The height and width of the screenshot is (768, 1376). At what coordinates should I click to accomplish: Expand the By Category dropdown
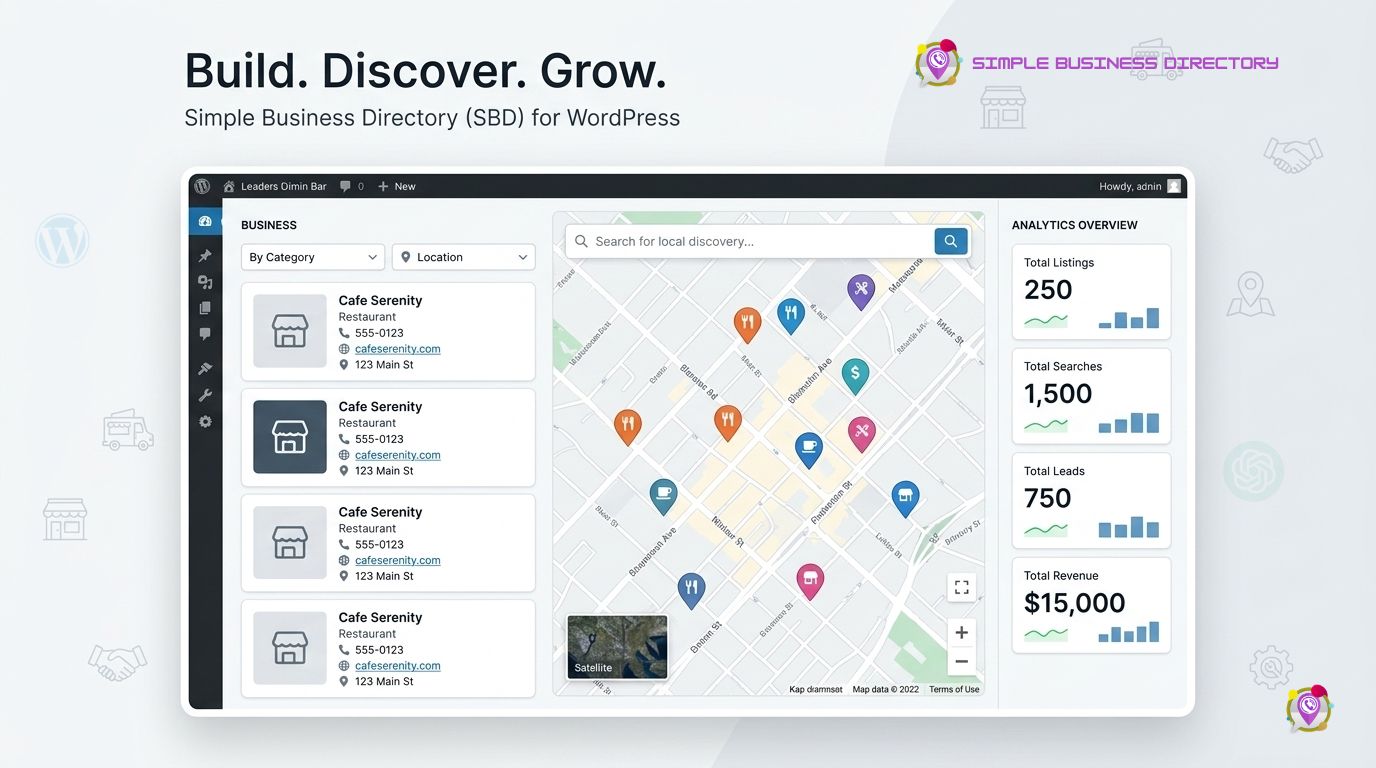[x=313, y=257]
